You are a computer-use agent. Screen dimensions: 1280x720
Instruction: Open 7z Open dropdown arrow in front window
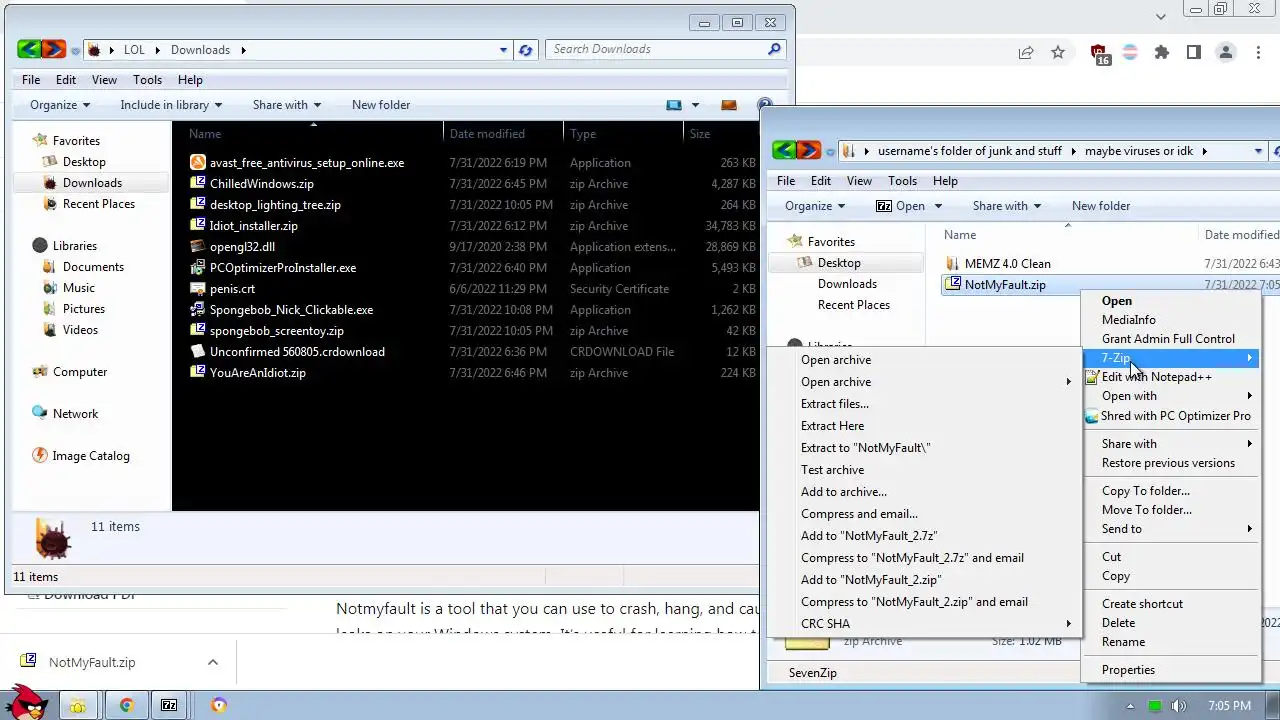937,206
